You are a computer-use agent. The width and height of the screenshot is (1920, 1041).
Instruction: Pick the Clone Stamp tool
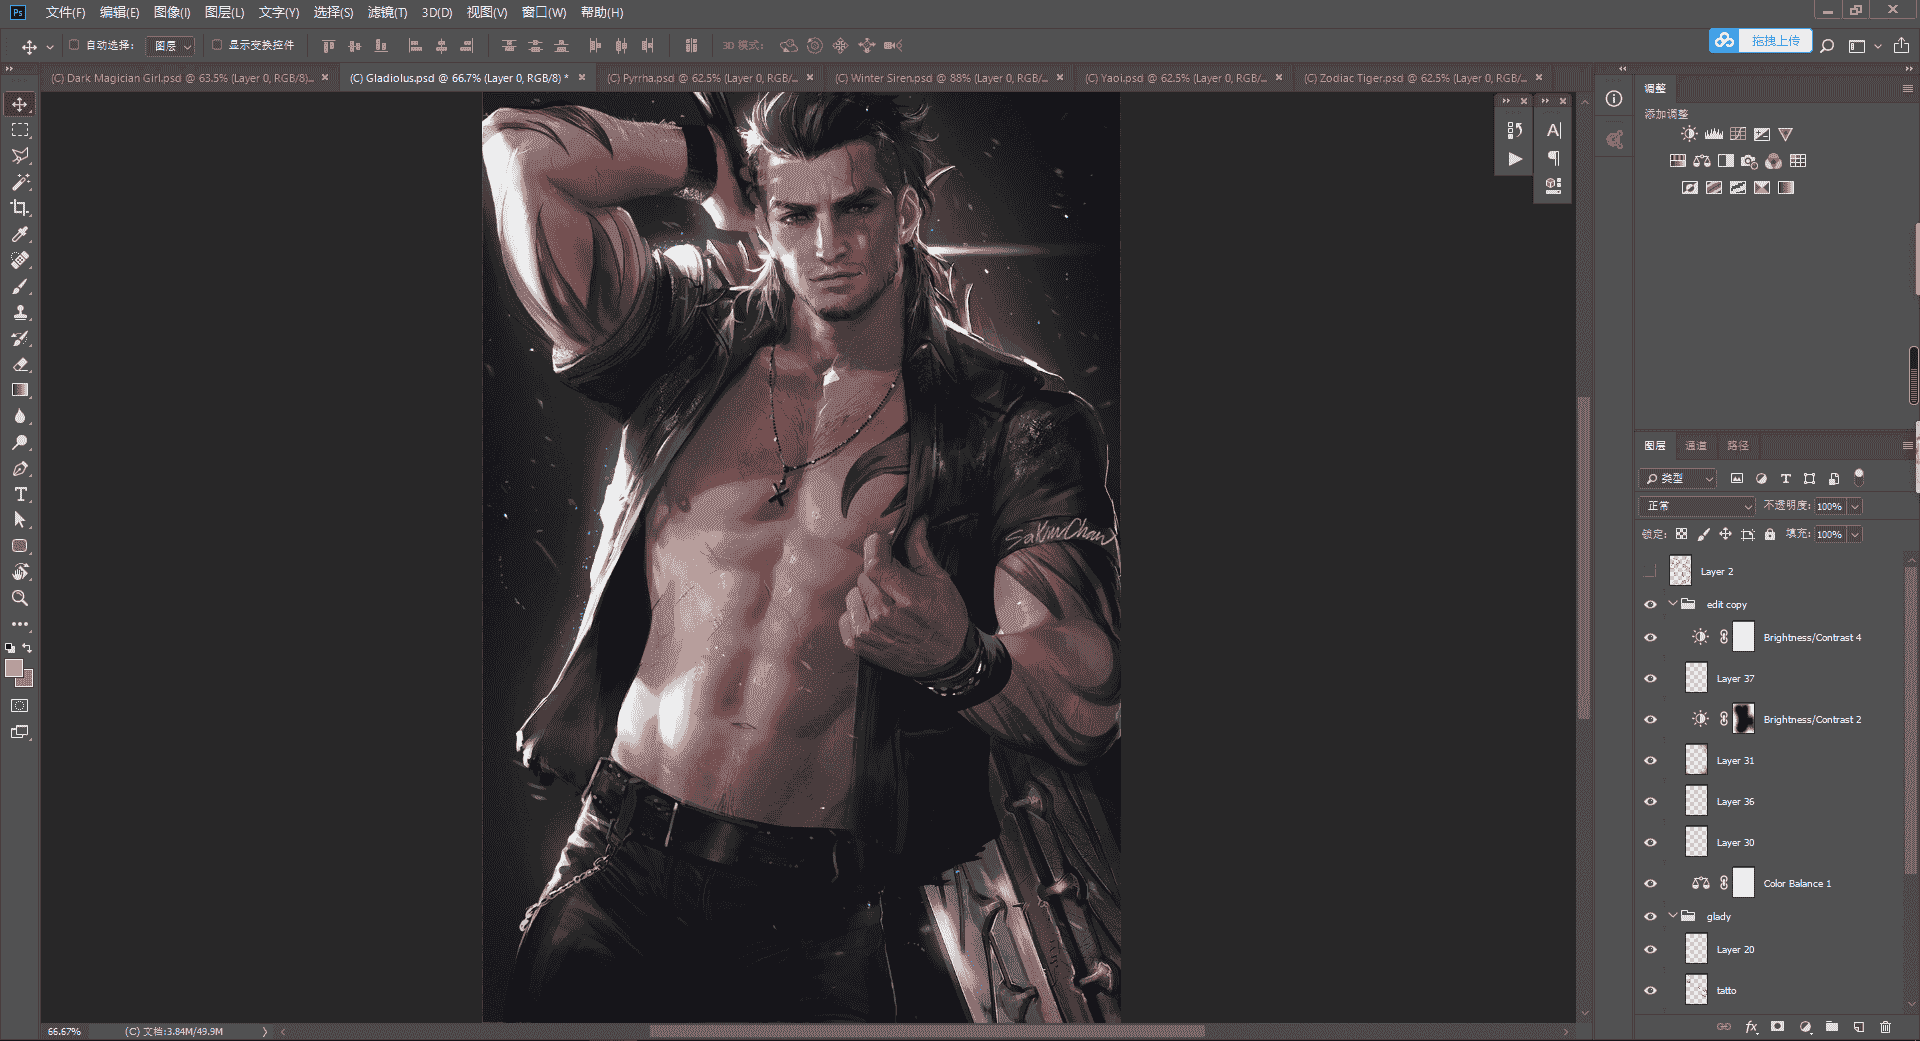pos(20,312)
